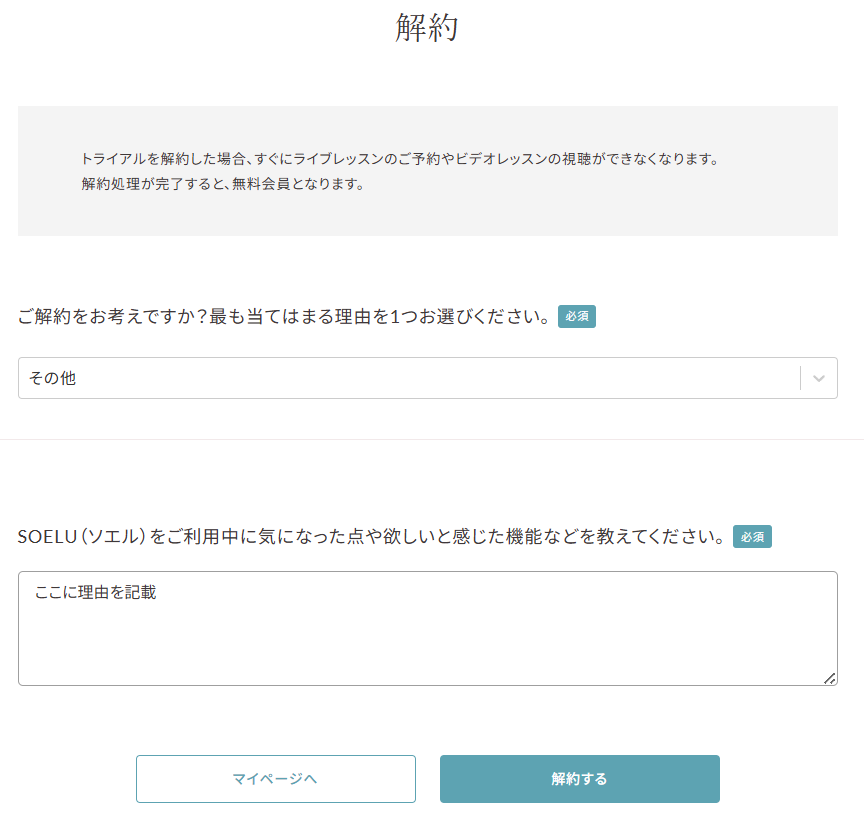Click the 必須 badge beside the cancellation reason question
The image size is (864, 834).
tap(577, 317)
